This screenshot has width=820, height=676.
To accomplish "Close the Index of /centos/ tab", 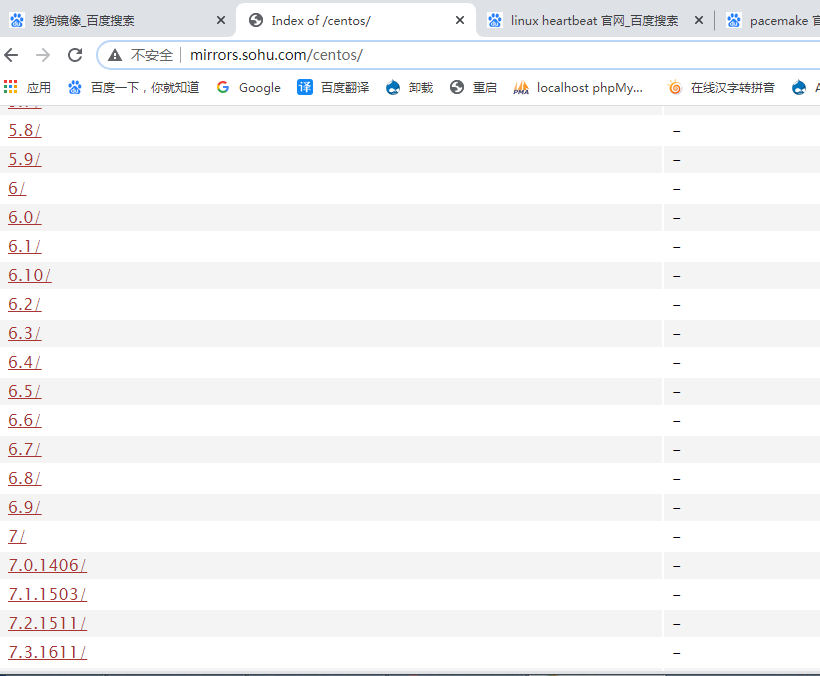I will [460, 20].
